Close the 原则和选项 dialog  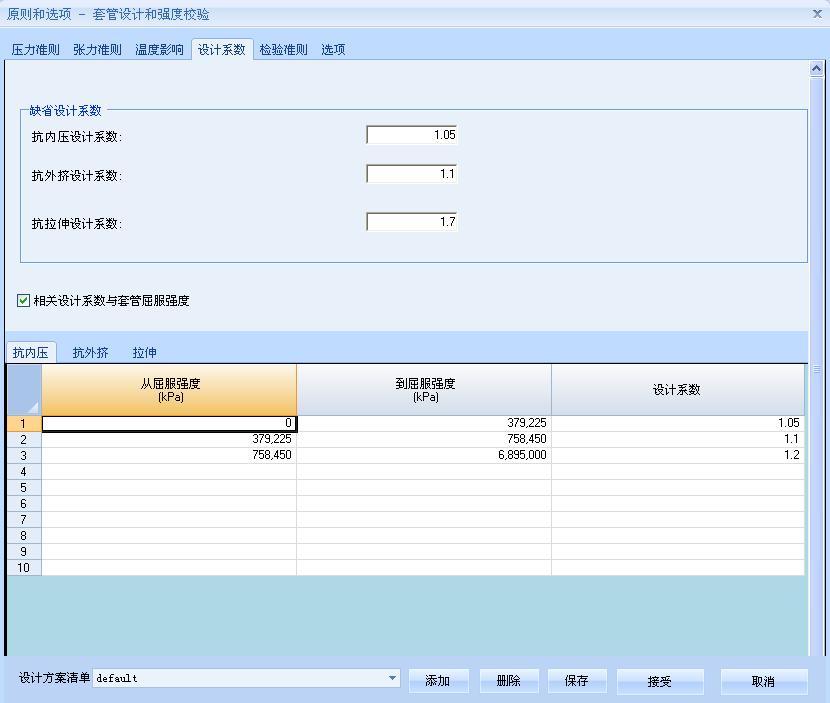point(817,14)
